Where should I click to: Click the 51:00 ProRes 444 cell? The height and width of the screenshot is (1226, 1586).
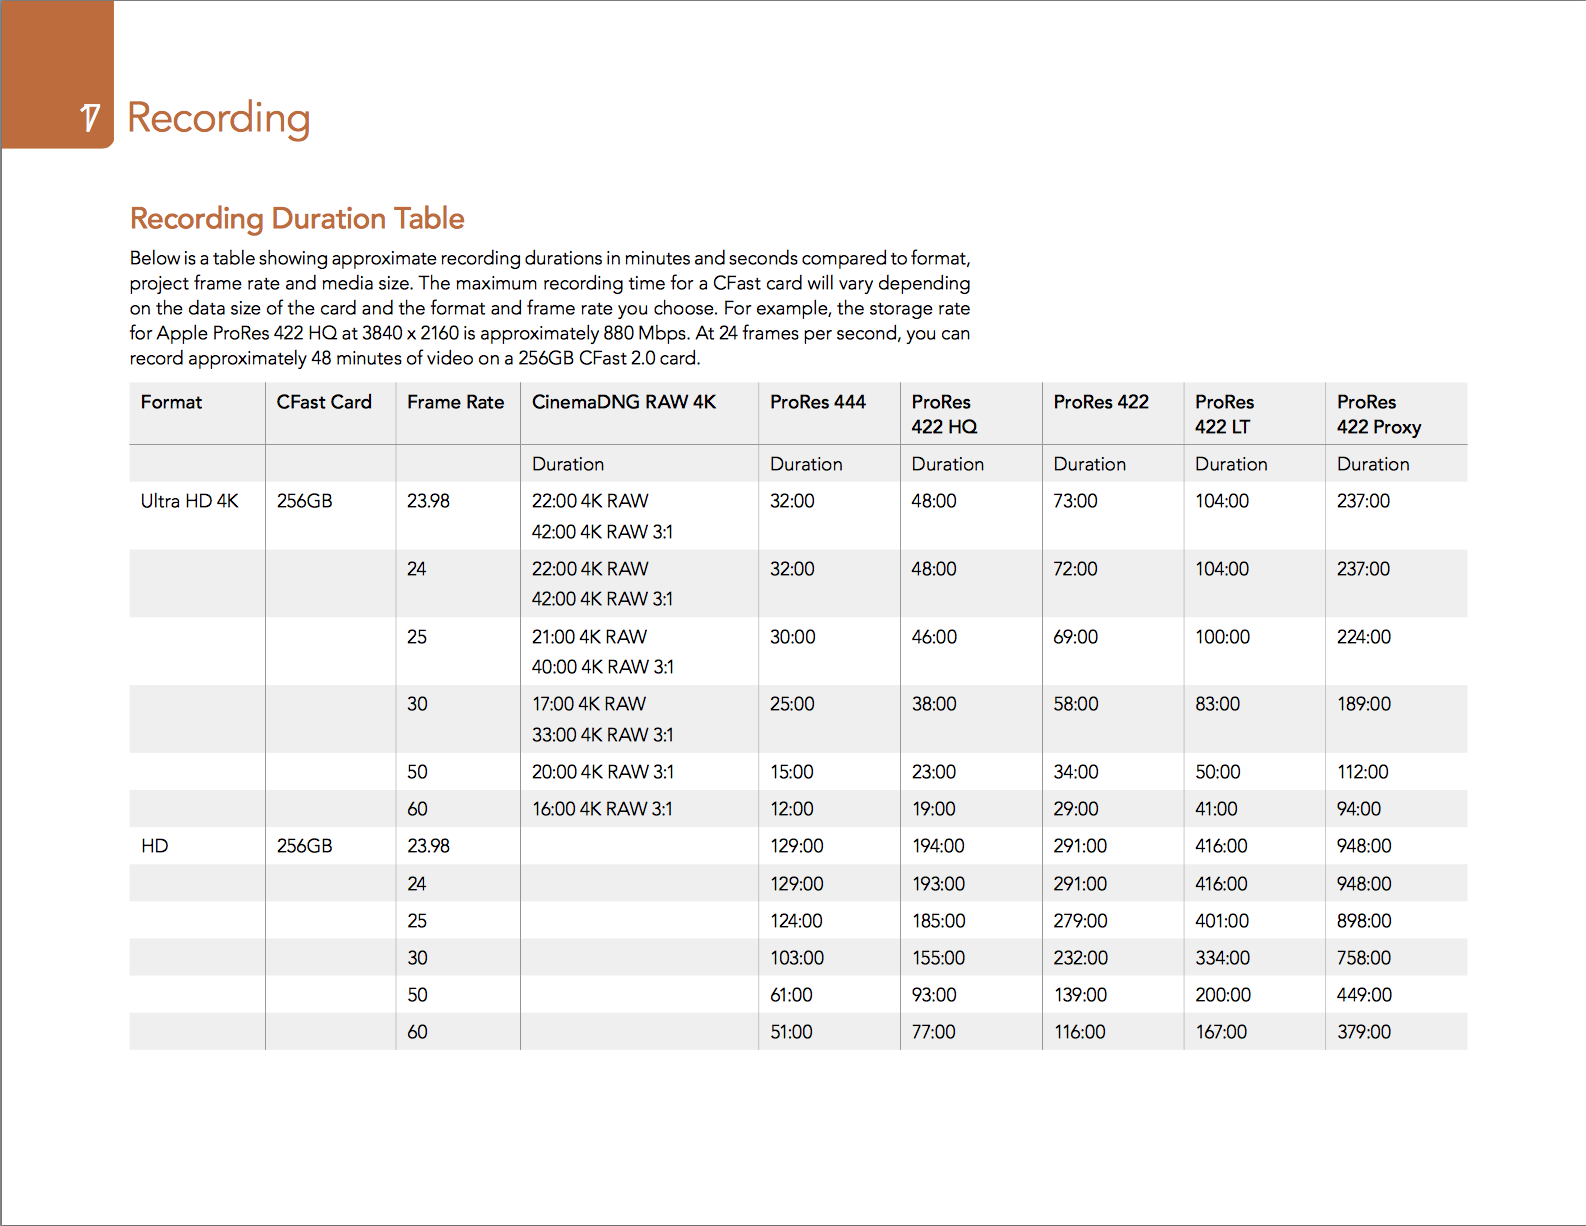791,1032
